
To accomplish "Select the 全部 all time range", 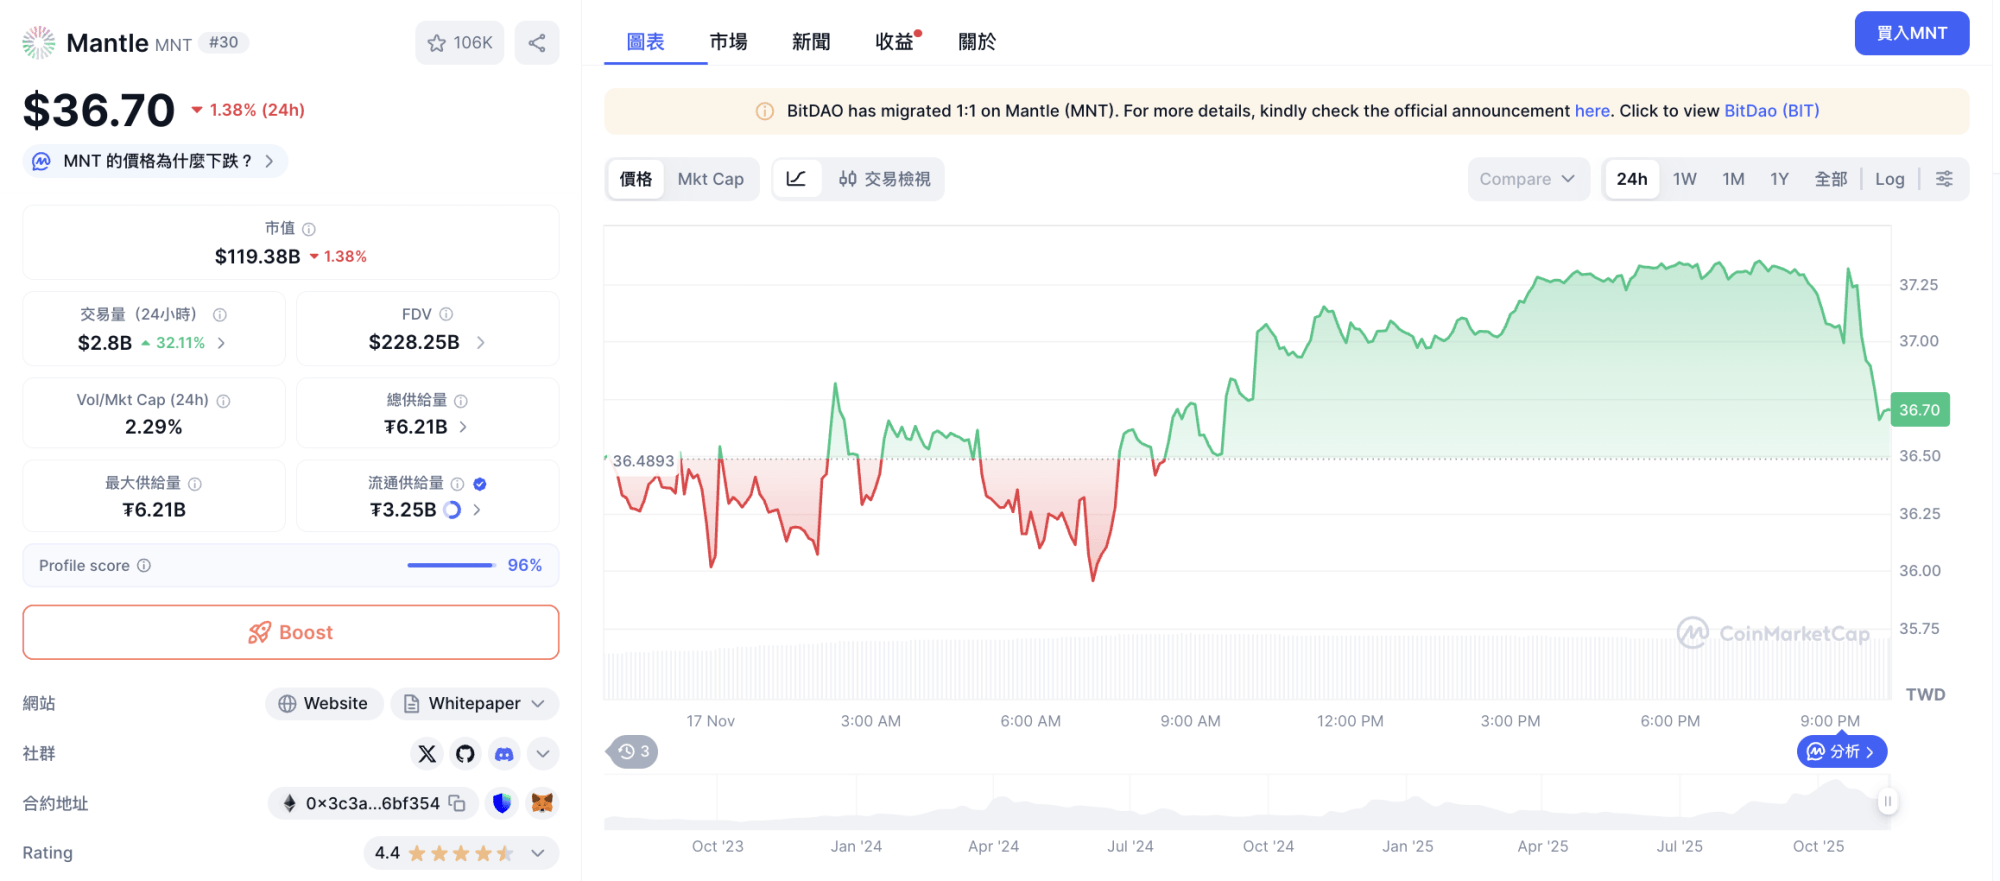I will coord(1831,179).
